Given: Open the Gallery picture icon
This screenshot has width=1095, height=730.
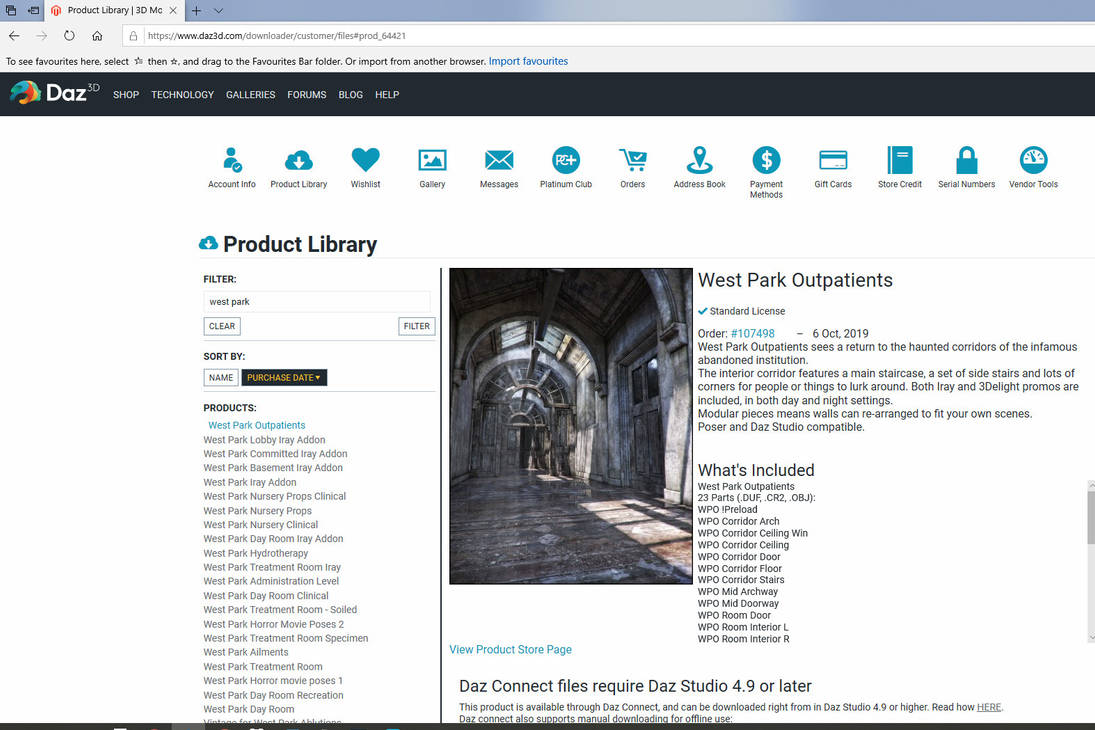Looking at the screenshot, I should click(432, 160).
